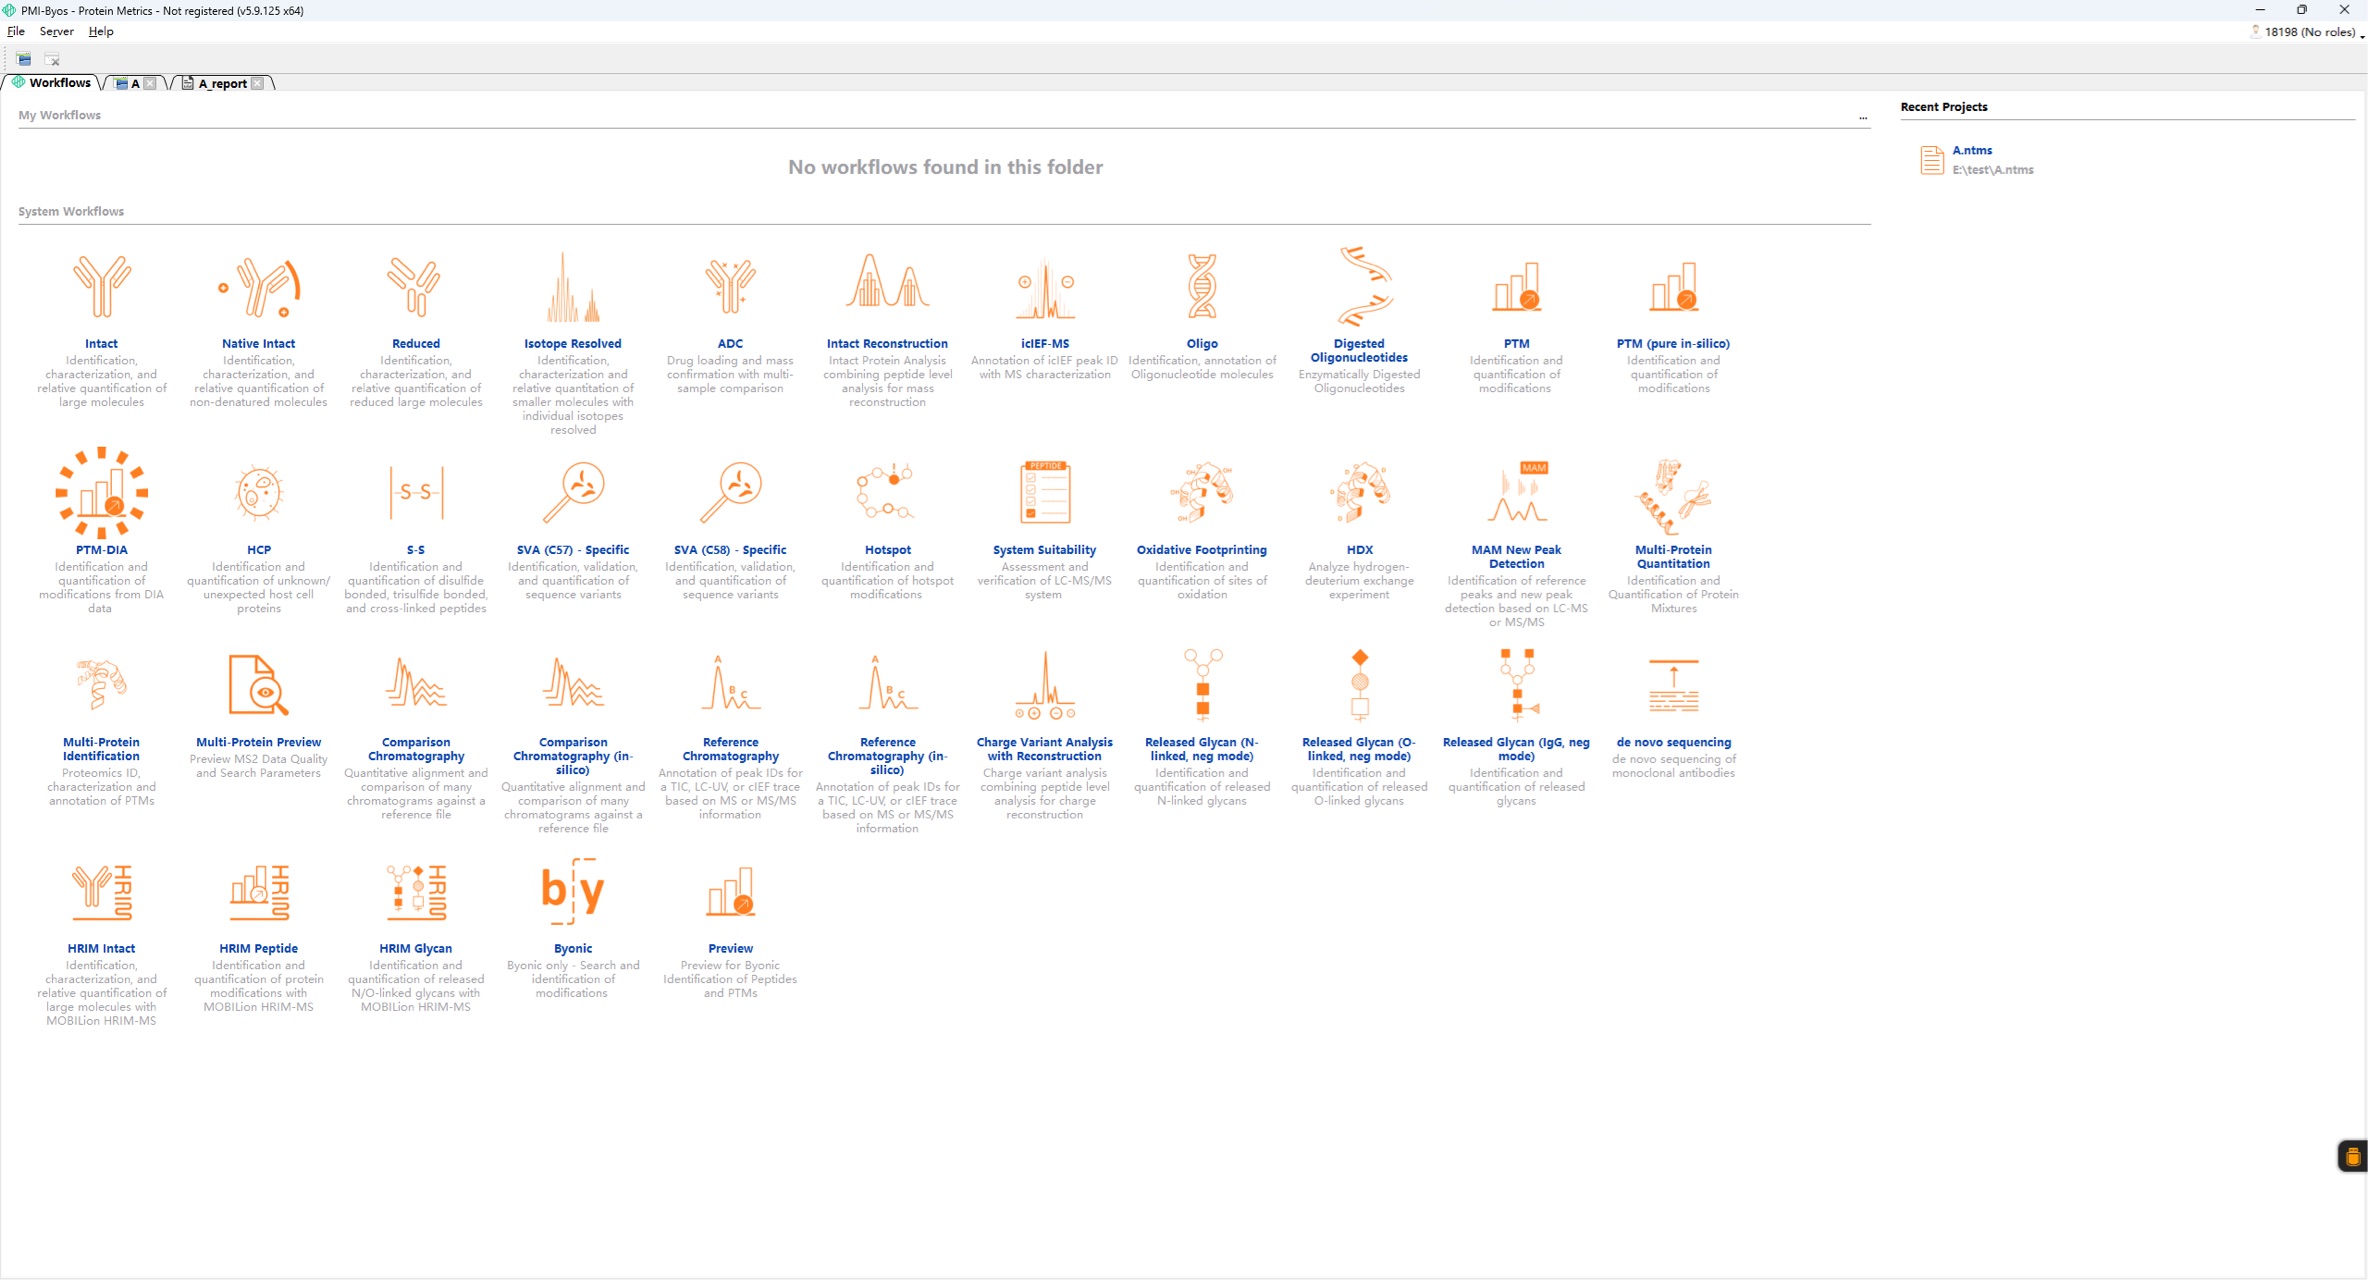Select the System Suitability peptide checklist icon
The width and height of the screenshot is (2368, 1280).
(1045, 493)
